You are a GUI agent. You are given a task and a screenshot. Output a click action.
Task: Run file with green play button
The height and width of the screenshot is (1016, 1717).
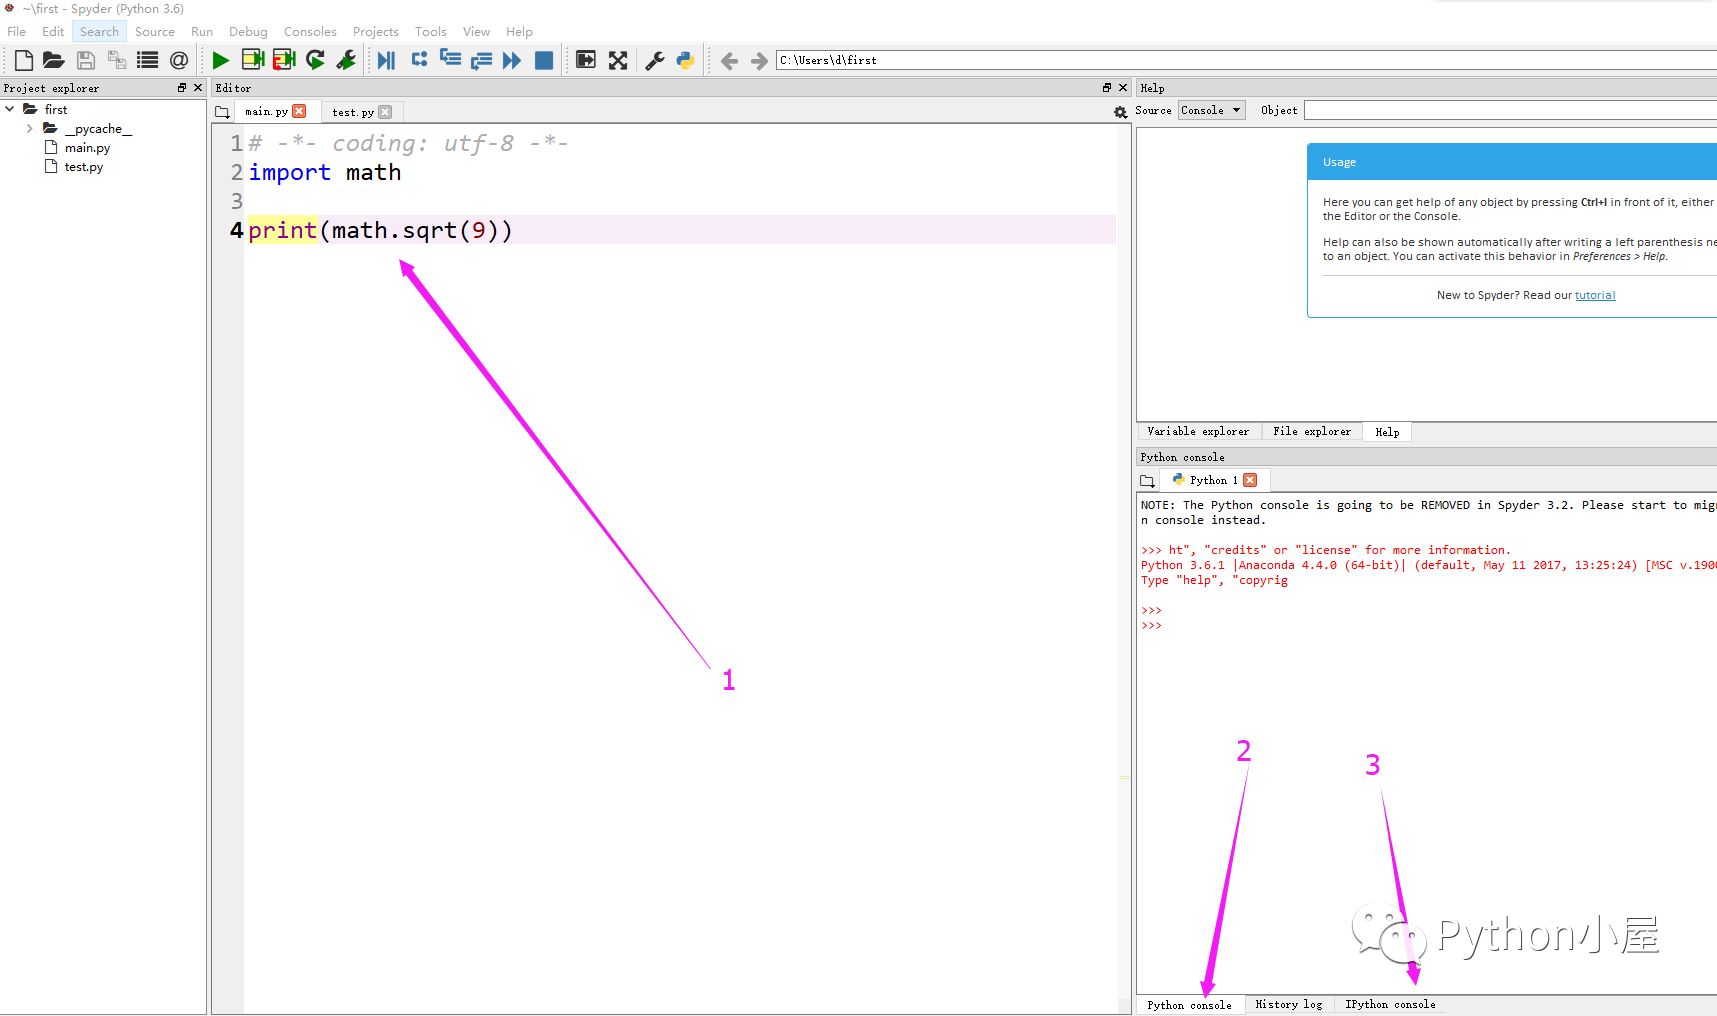[221, 60]
